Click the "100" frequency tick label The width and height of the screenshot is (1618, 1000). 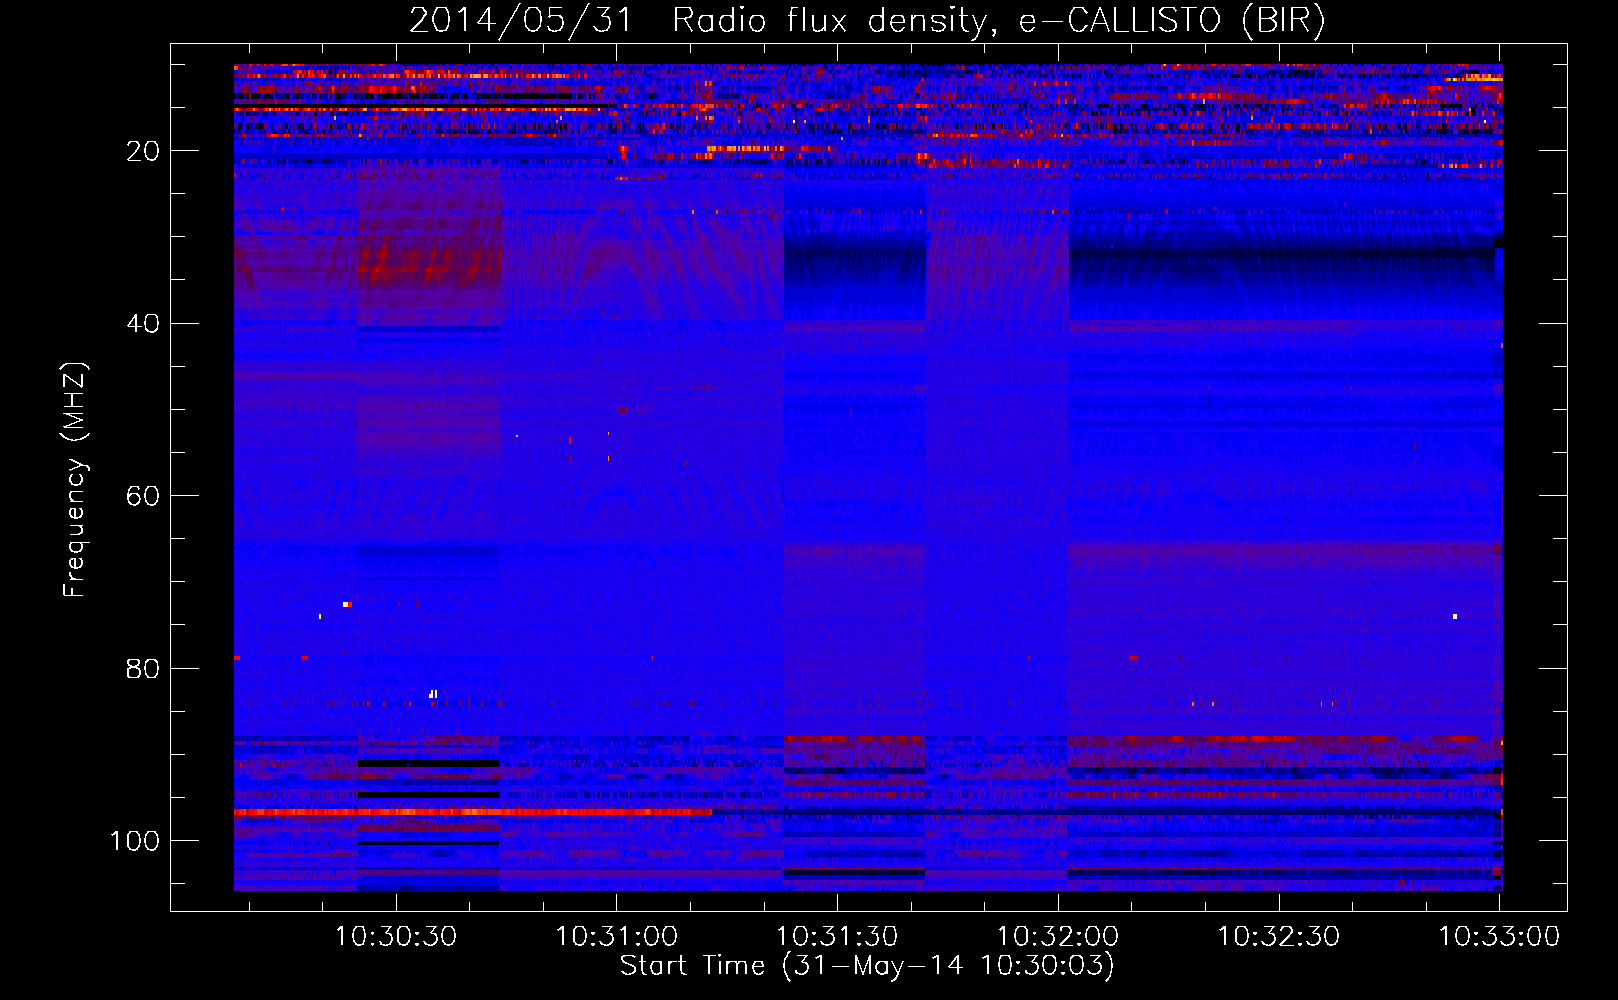(x=135, y=841)
